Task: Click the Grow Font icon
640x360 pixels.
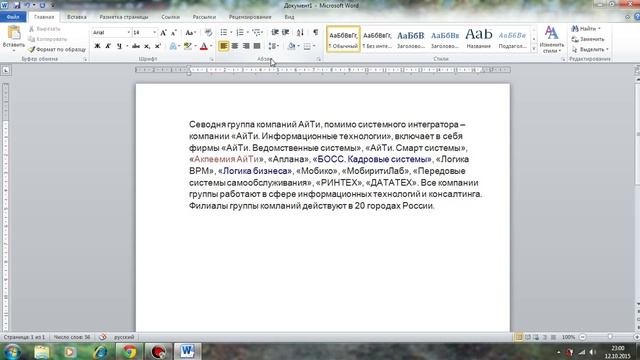Action: click(x=163, y=33)
